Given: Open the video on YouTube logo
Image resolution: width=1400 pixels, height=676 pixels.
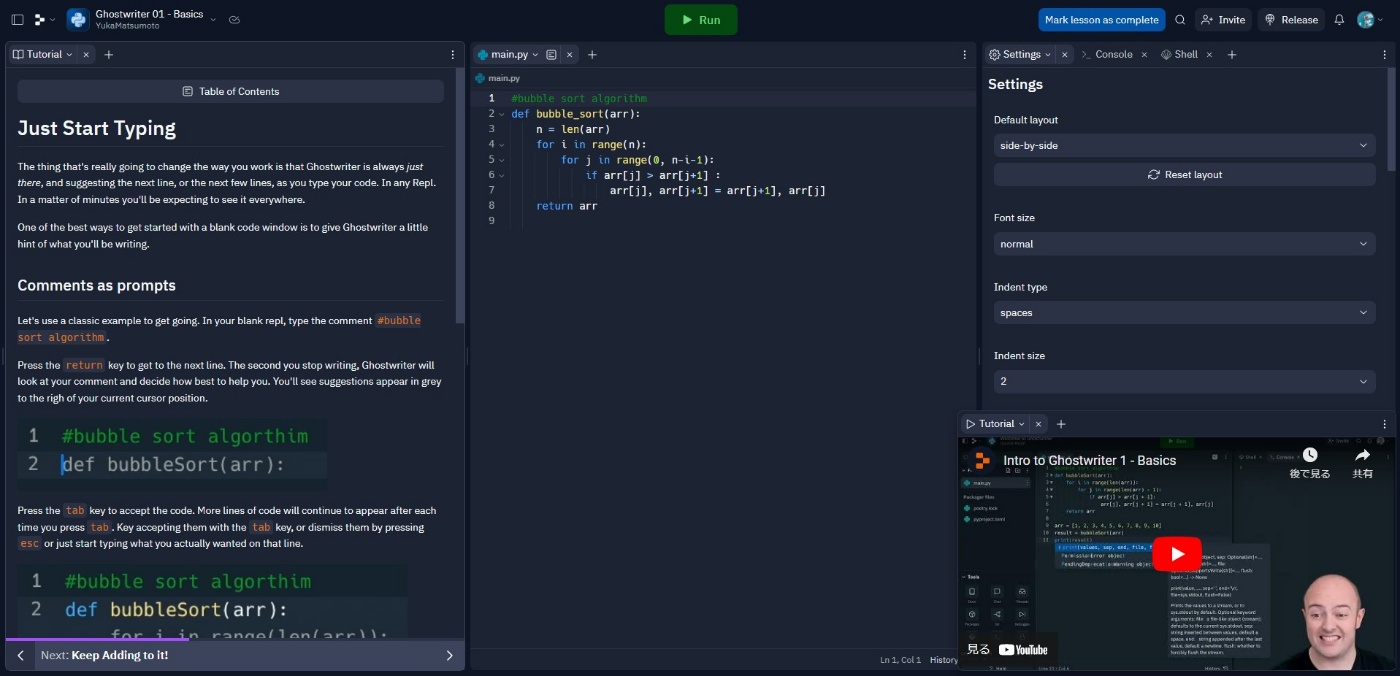Looking at the screenshot, I should point(1023,649).
